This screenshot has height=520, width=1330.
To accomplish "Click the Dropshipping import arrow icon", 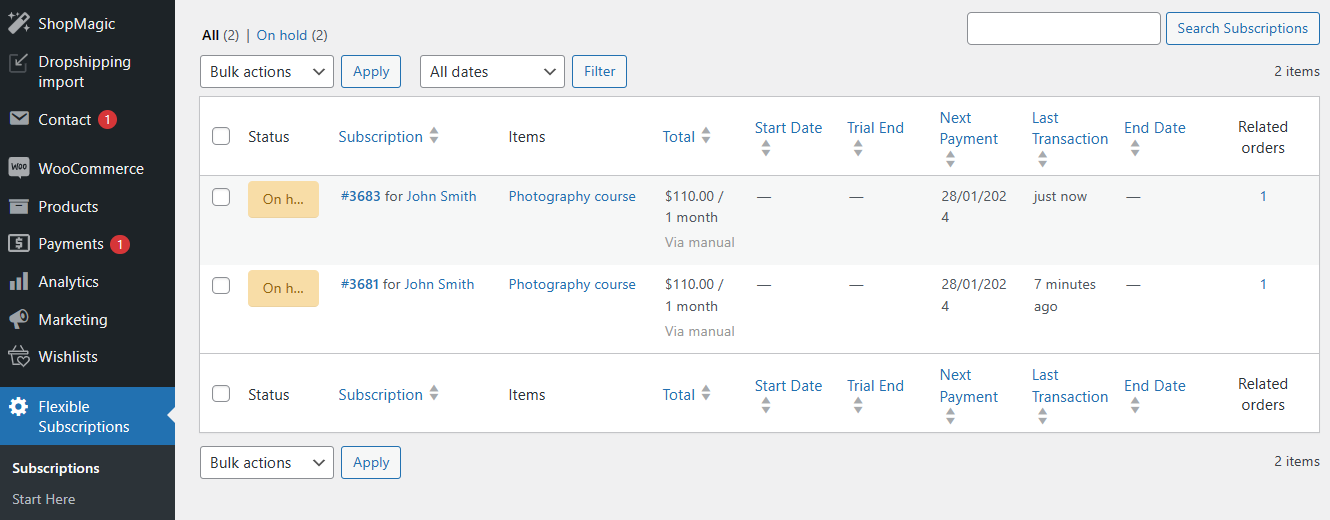I will [18, 63].
